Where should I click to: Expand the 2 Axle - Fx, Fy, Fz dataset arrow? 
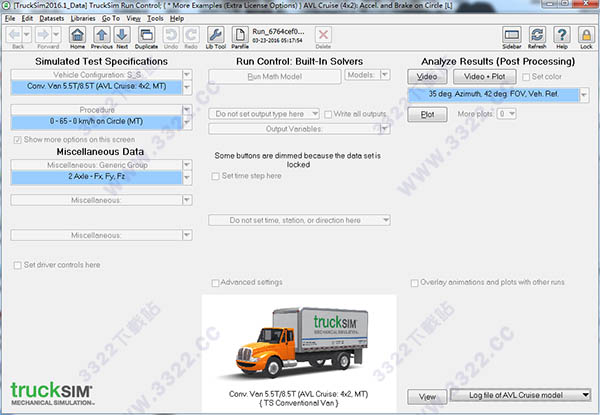(x=187, y=178)
